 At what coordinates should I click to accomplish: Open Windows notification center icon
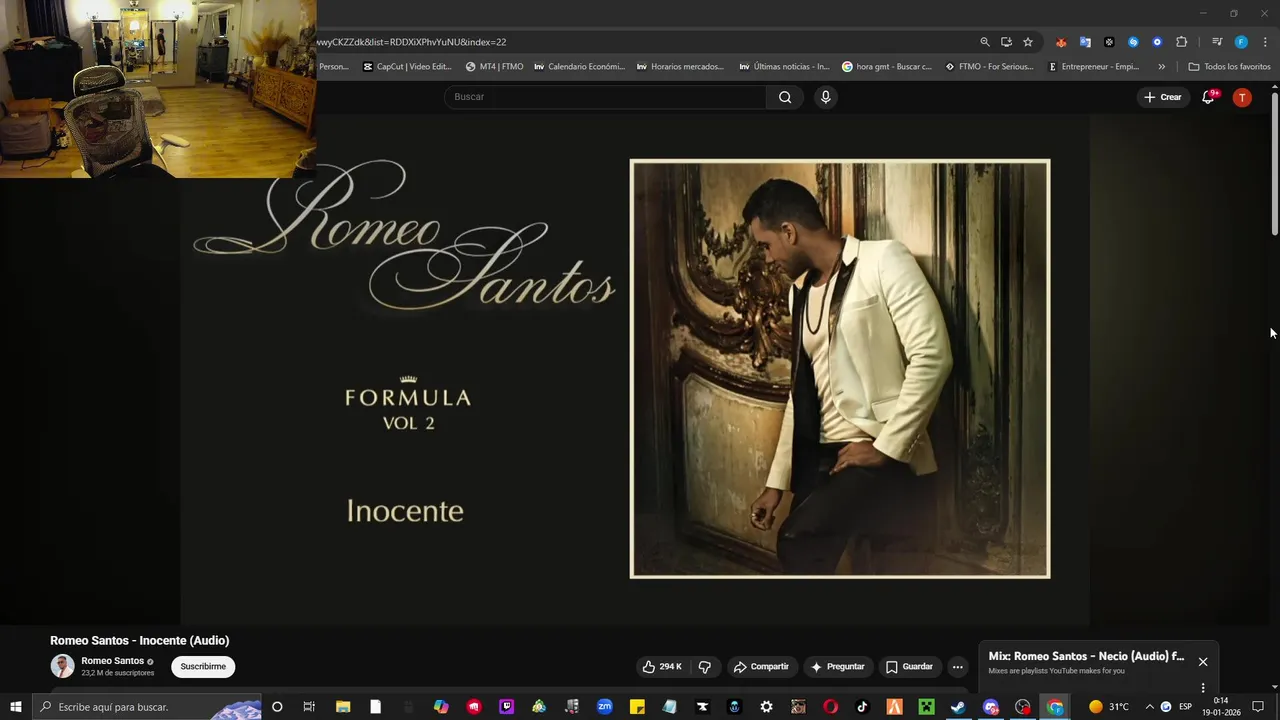pos(1258,707)
